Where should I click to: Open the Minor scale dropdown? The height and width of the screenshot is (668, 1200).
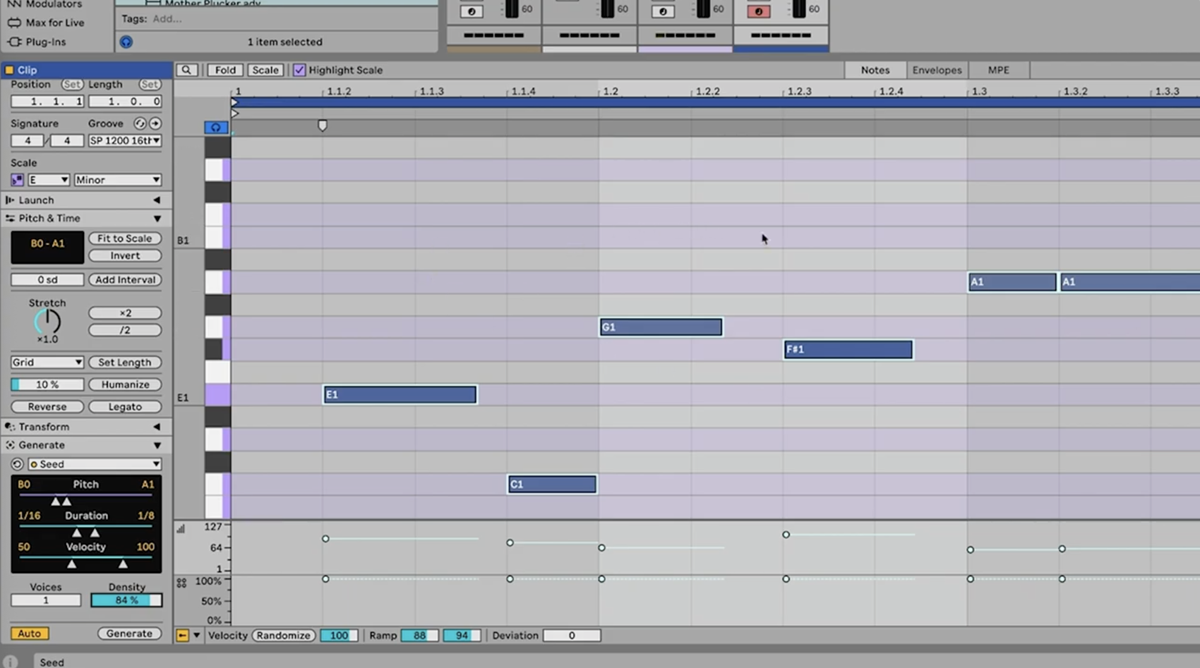click(116, 177)
